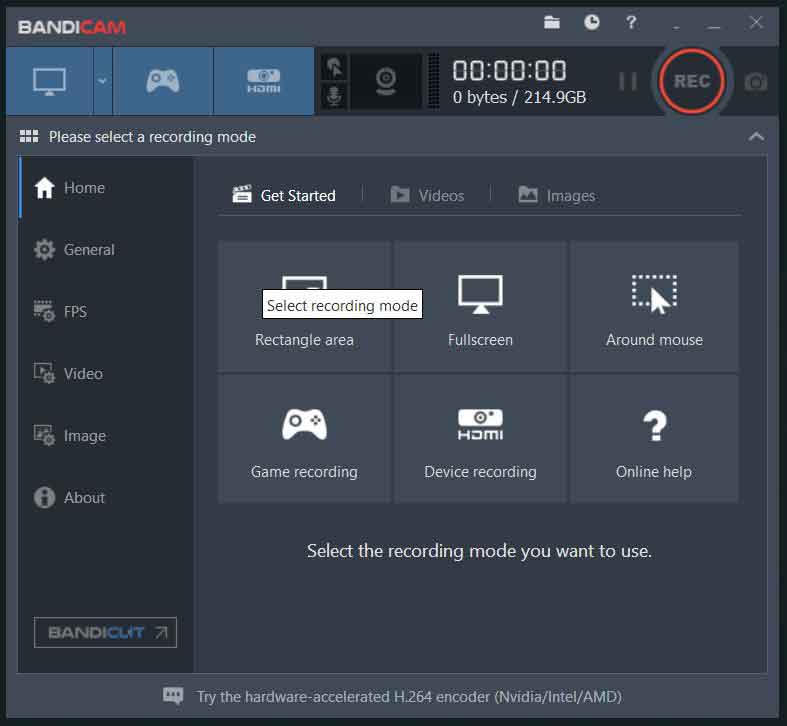Open output folder icon in title bar
Screen dimensions: 787x726
[x=552, y=23]
